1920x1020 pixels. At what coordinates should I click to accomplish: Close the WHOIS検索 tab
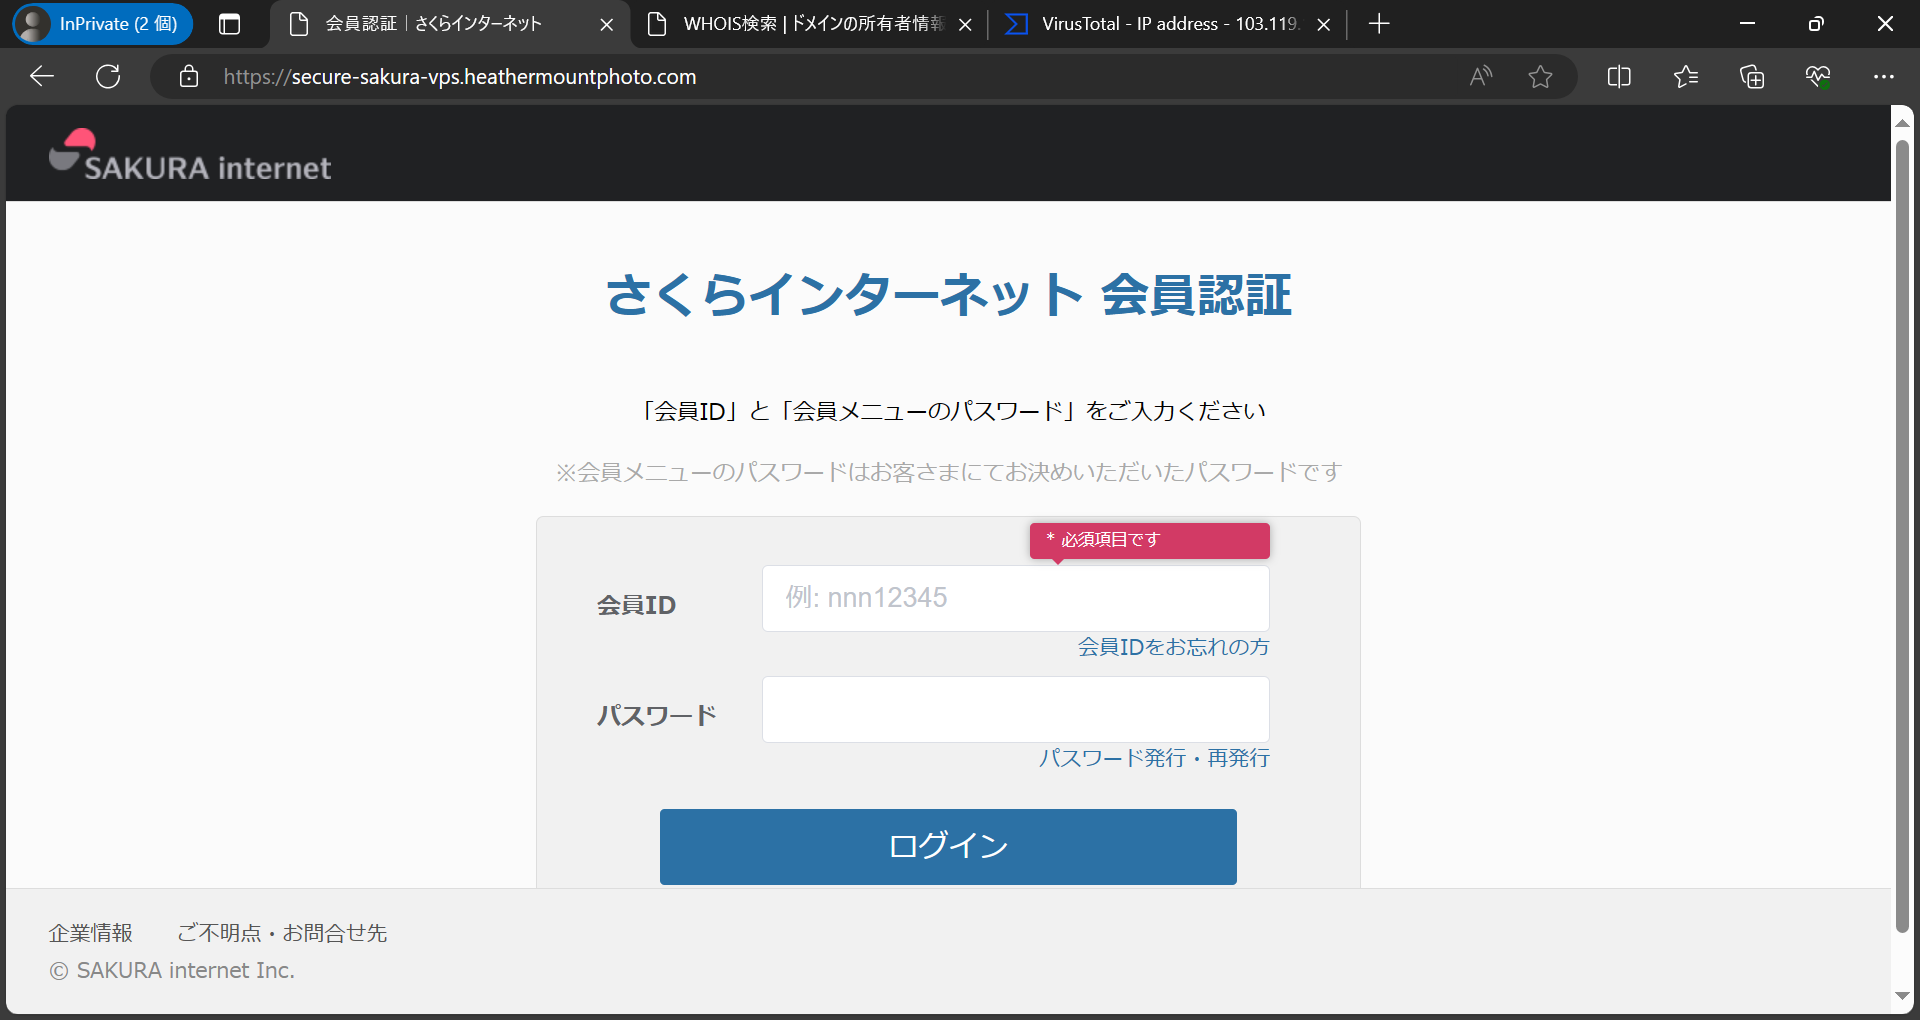tap(965, 24)
